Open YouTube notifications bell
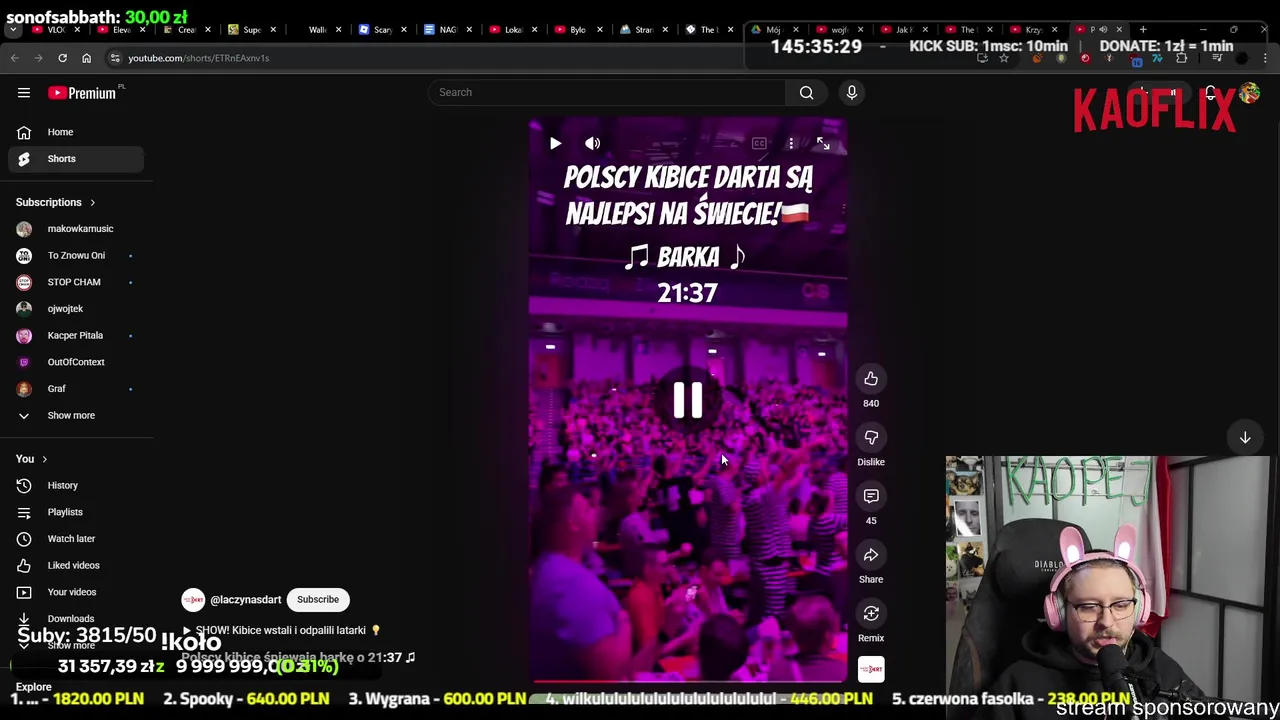This screenshot has height=720, width=1280. click(1210, 94)
